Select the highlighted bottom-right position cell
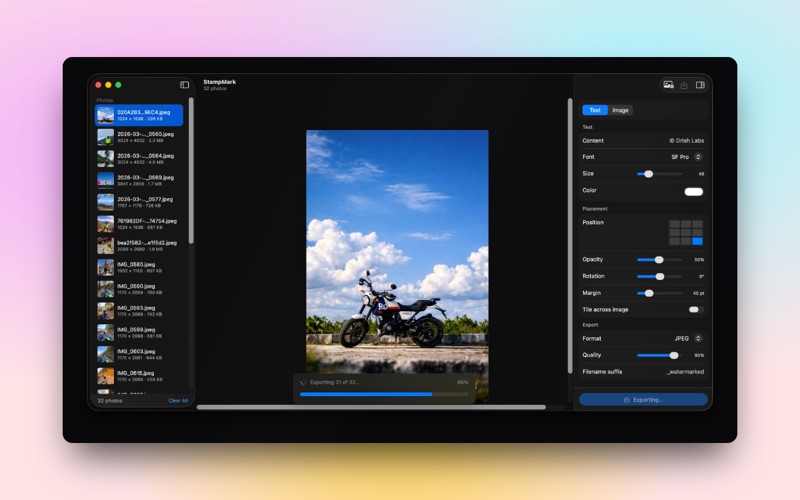Image resolution: width=800 pixels, height=500 pixels. tap(697, 241)
